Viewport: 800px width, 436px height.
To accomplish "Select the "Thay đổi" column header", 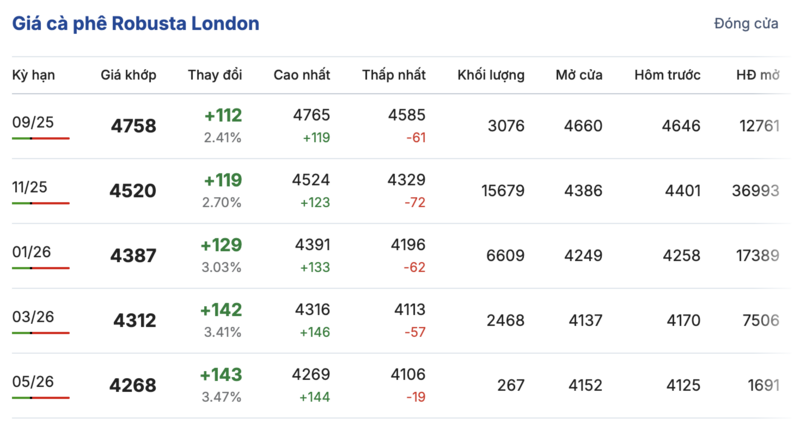I will pyautogui.click(x=214, y=76).
